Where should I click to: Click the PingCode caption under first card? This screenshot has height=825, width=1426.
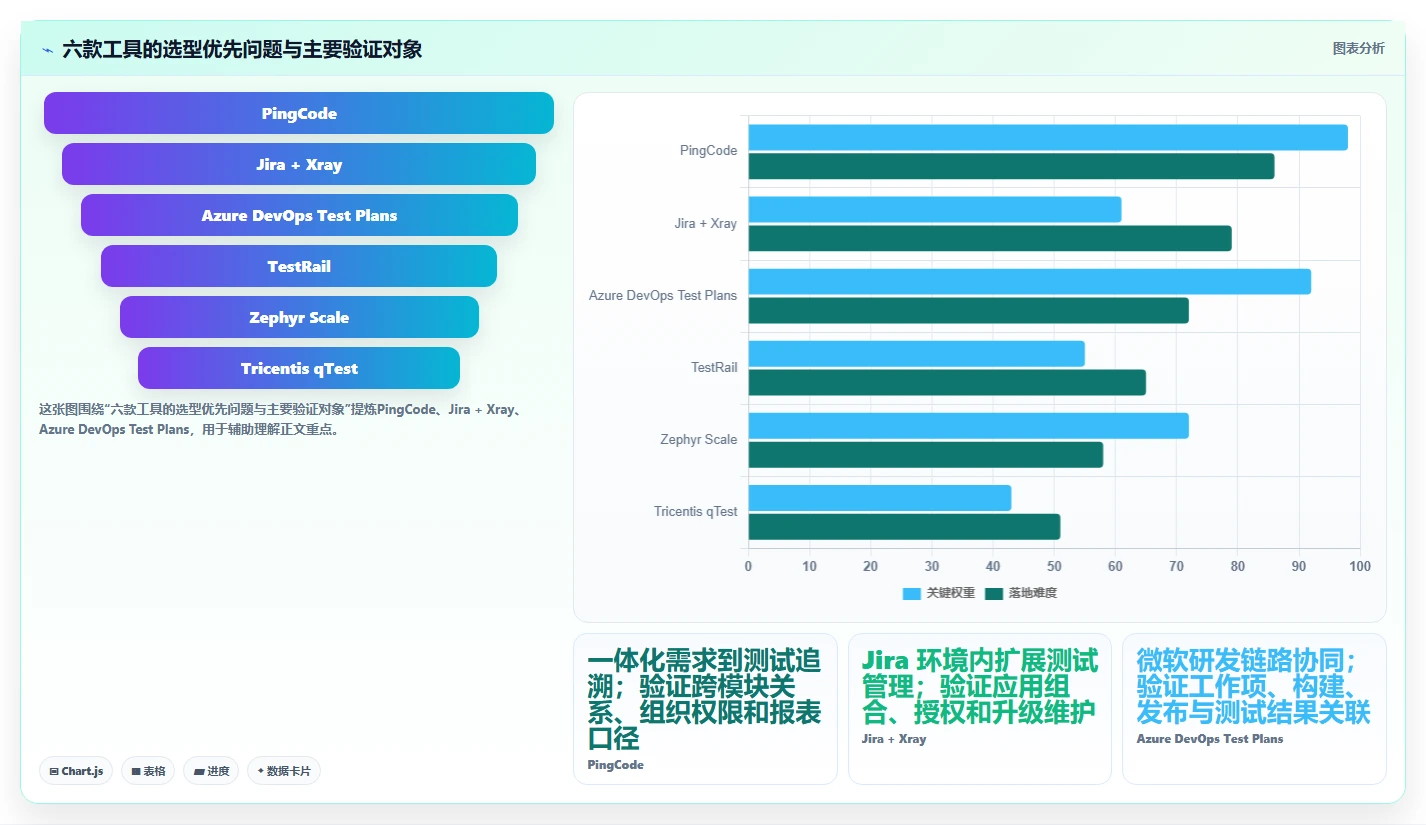point(616,765)
